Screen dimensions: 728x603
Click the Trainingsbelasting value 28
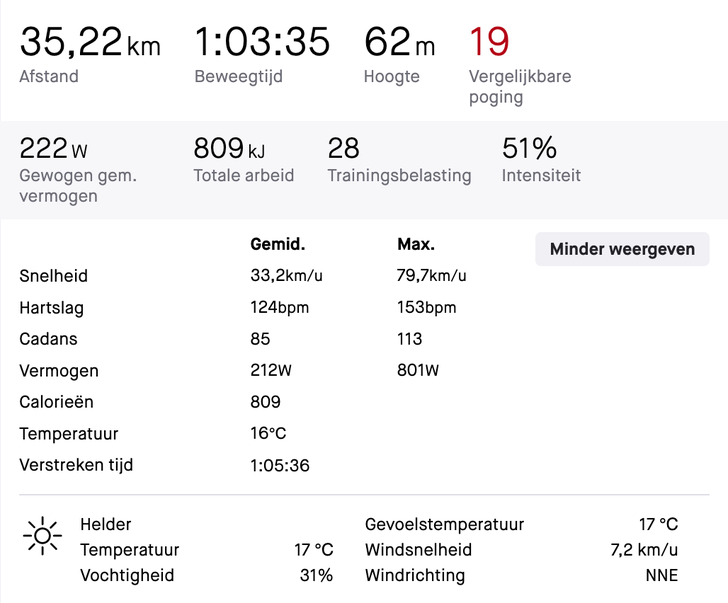point(343,149)
